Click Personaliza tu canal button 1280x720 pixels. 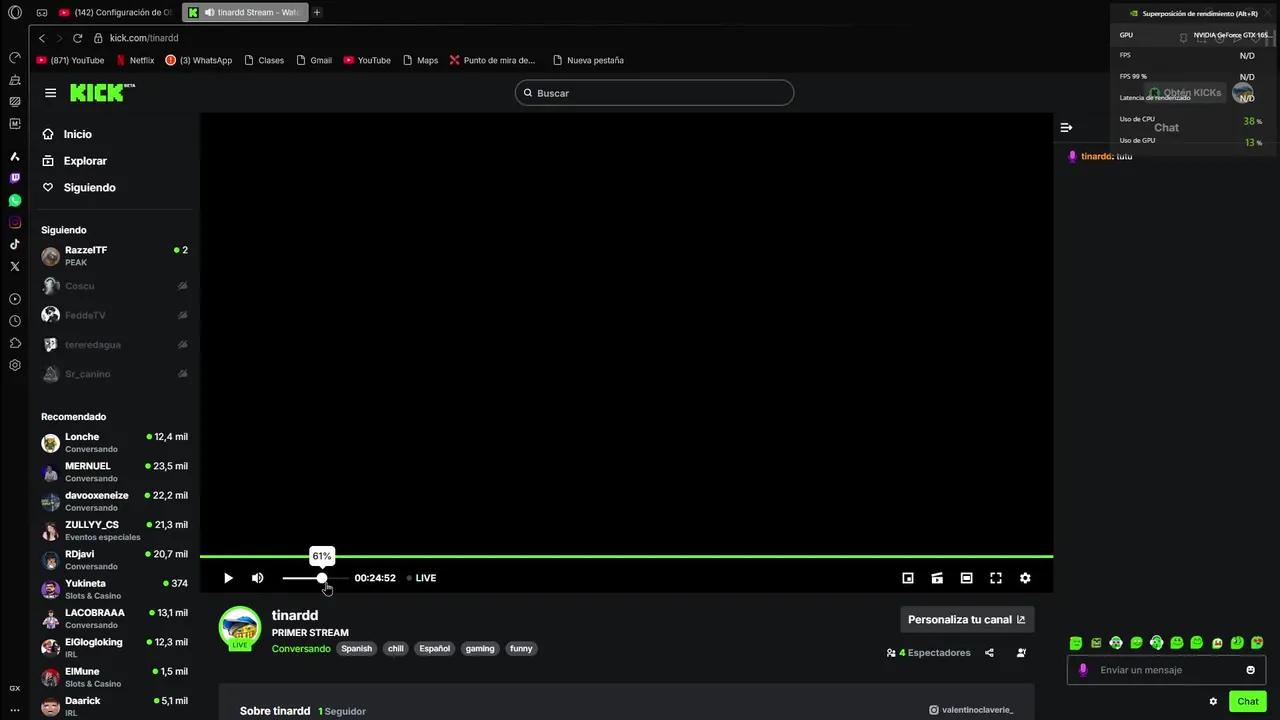pos(967,620)
